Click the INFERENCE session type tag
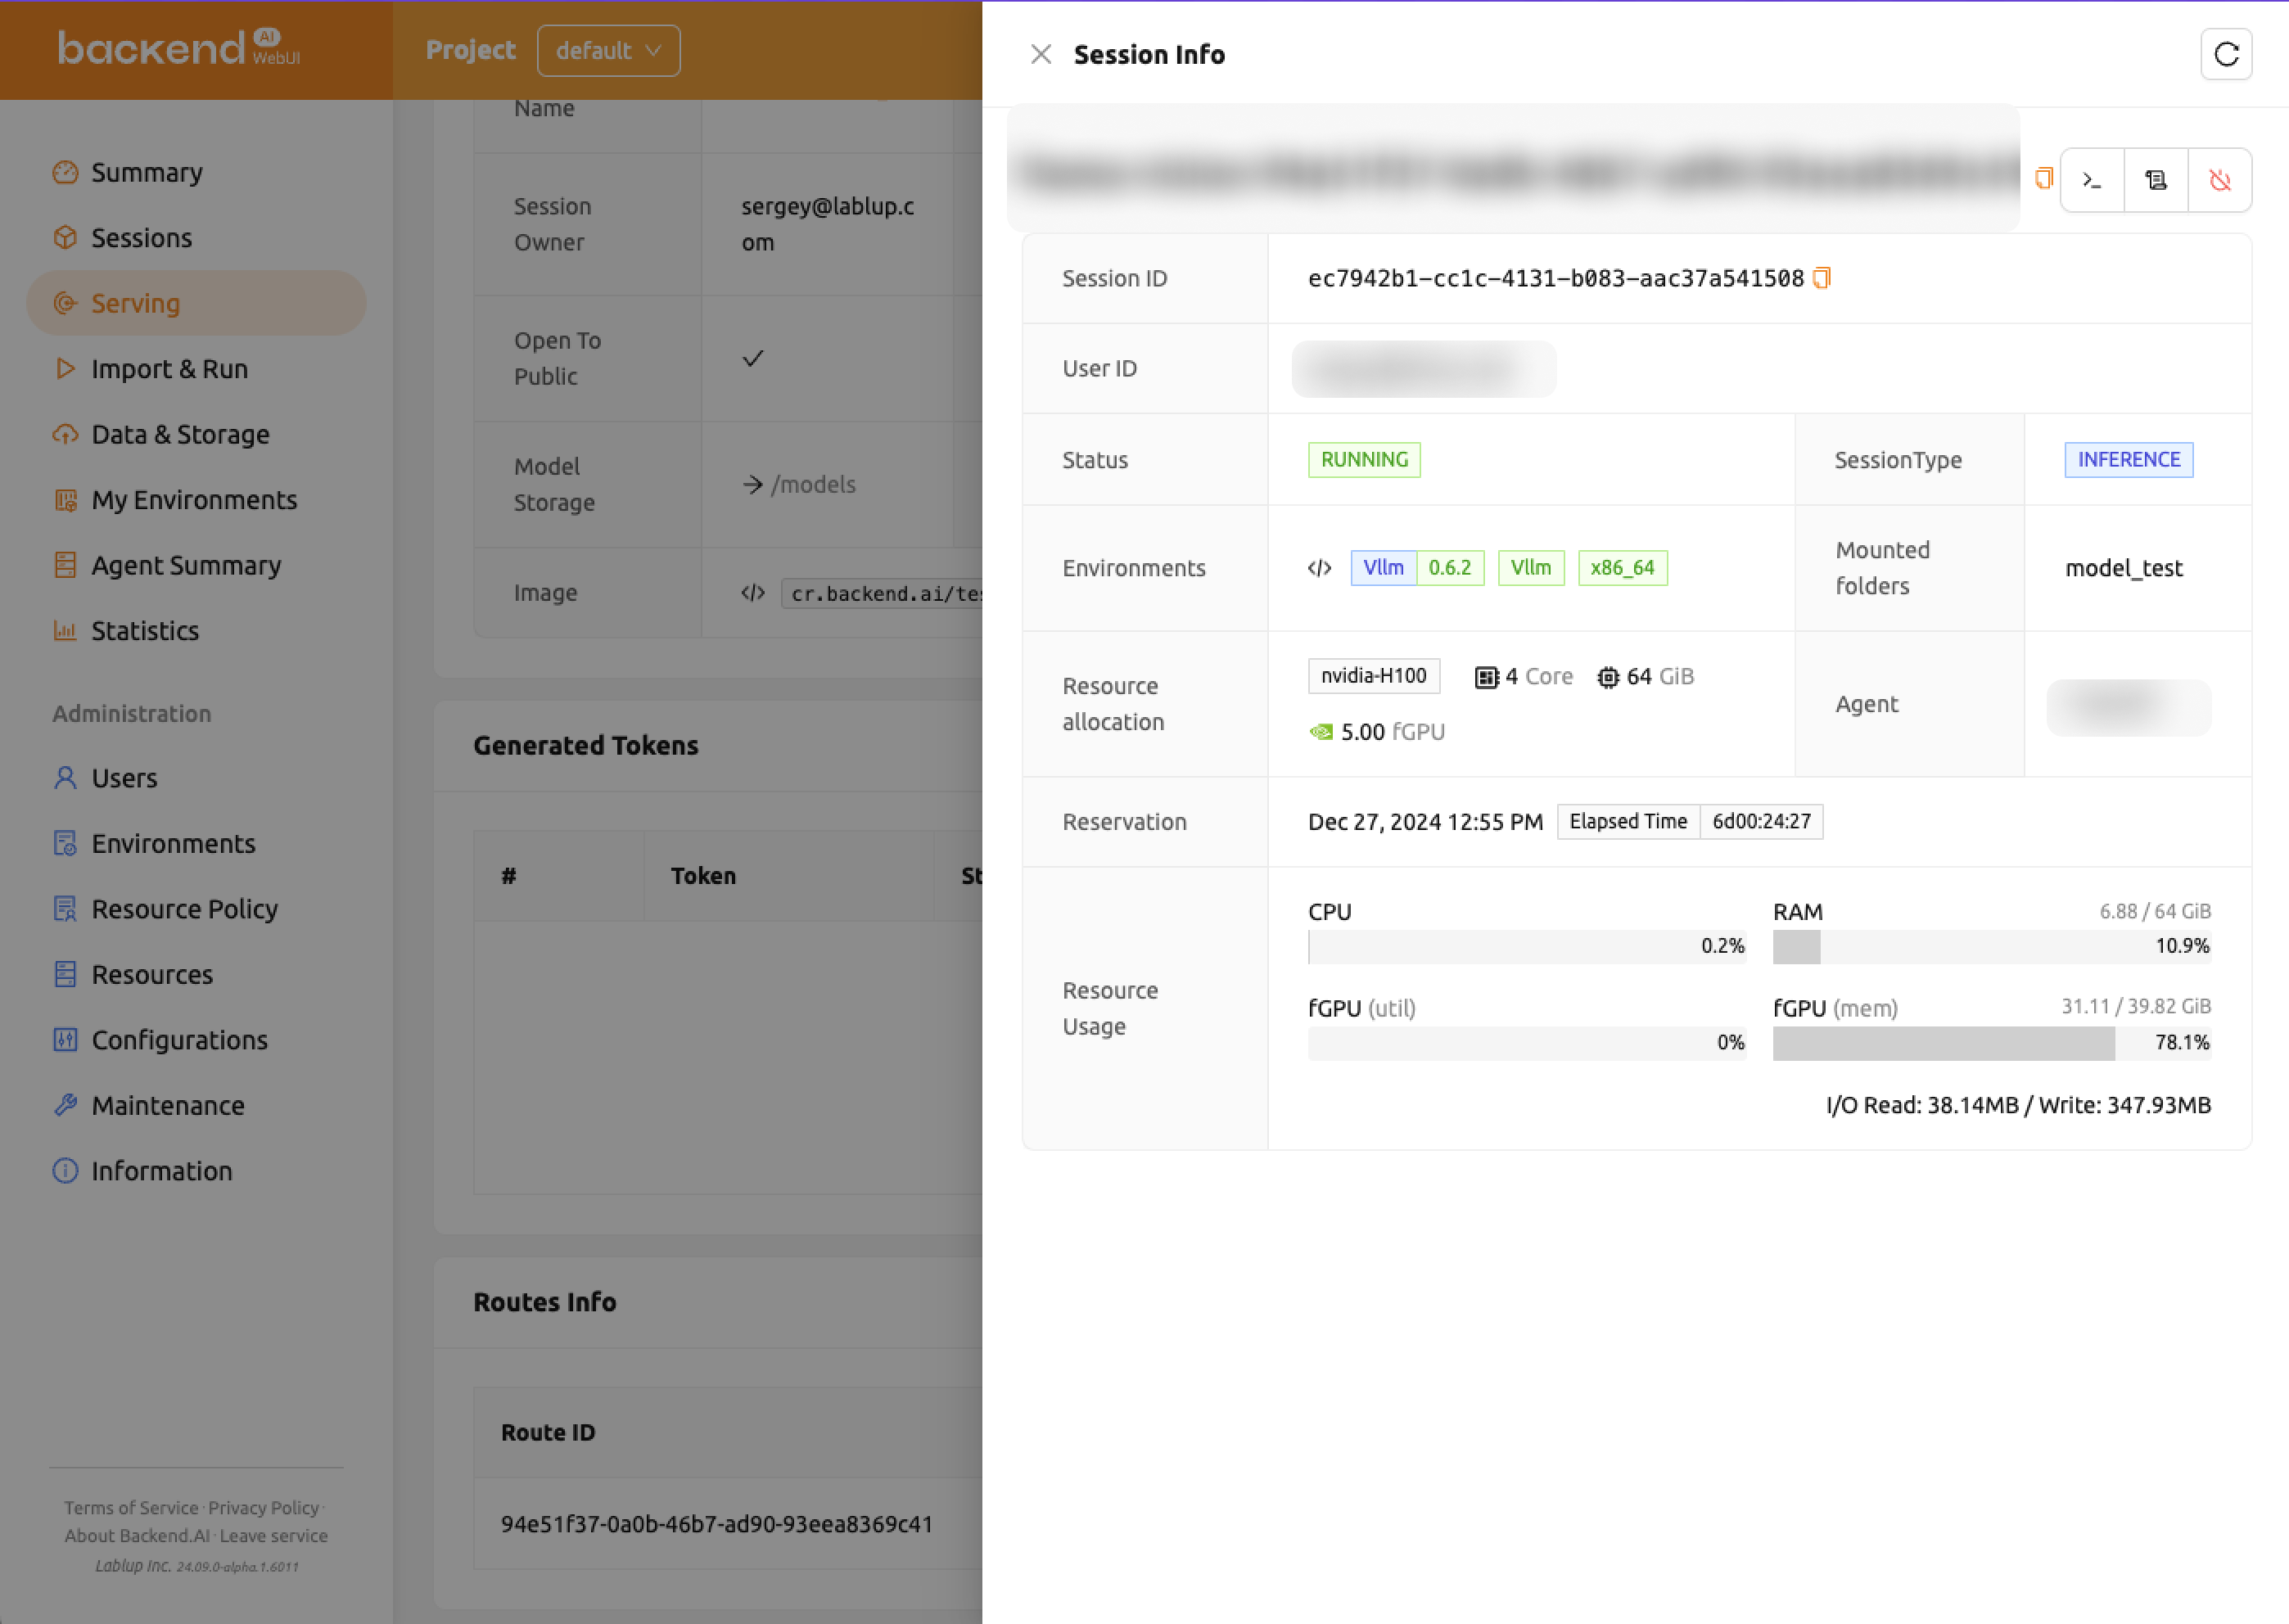Image resolution: width=2289 pixels, height=1624 pixels. click(2128, 460)
